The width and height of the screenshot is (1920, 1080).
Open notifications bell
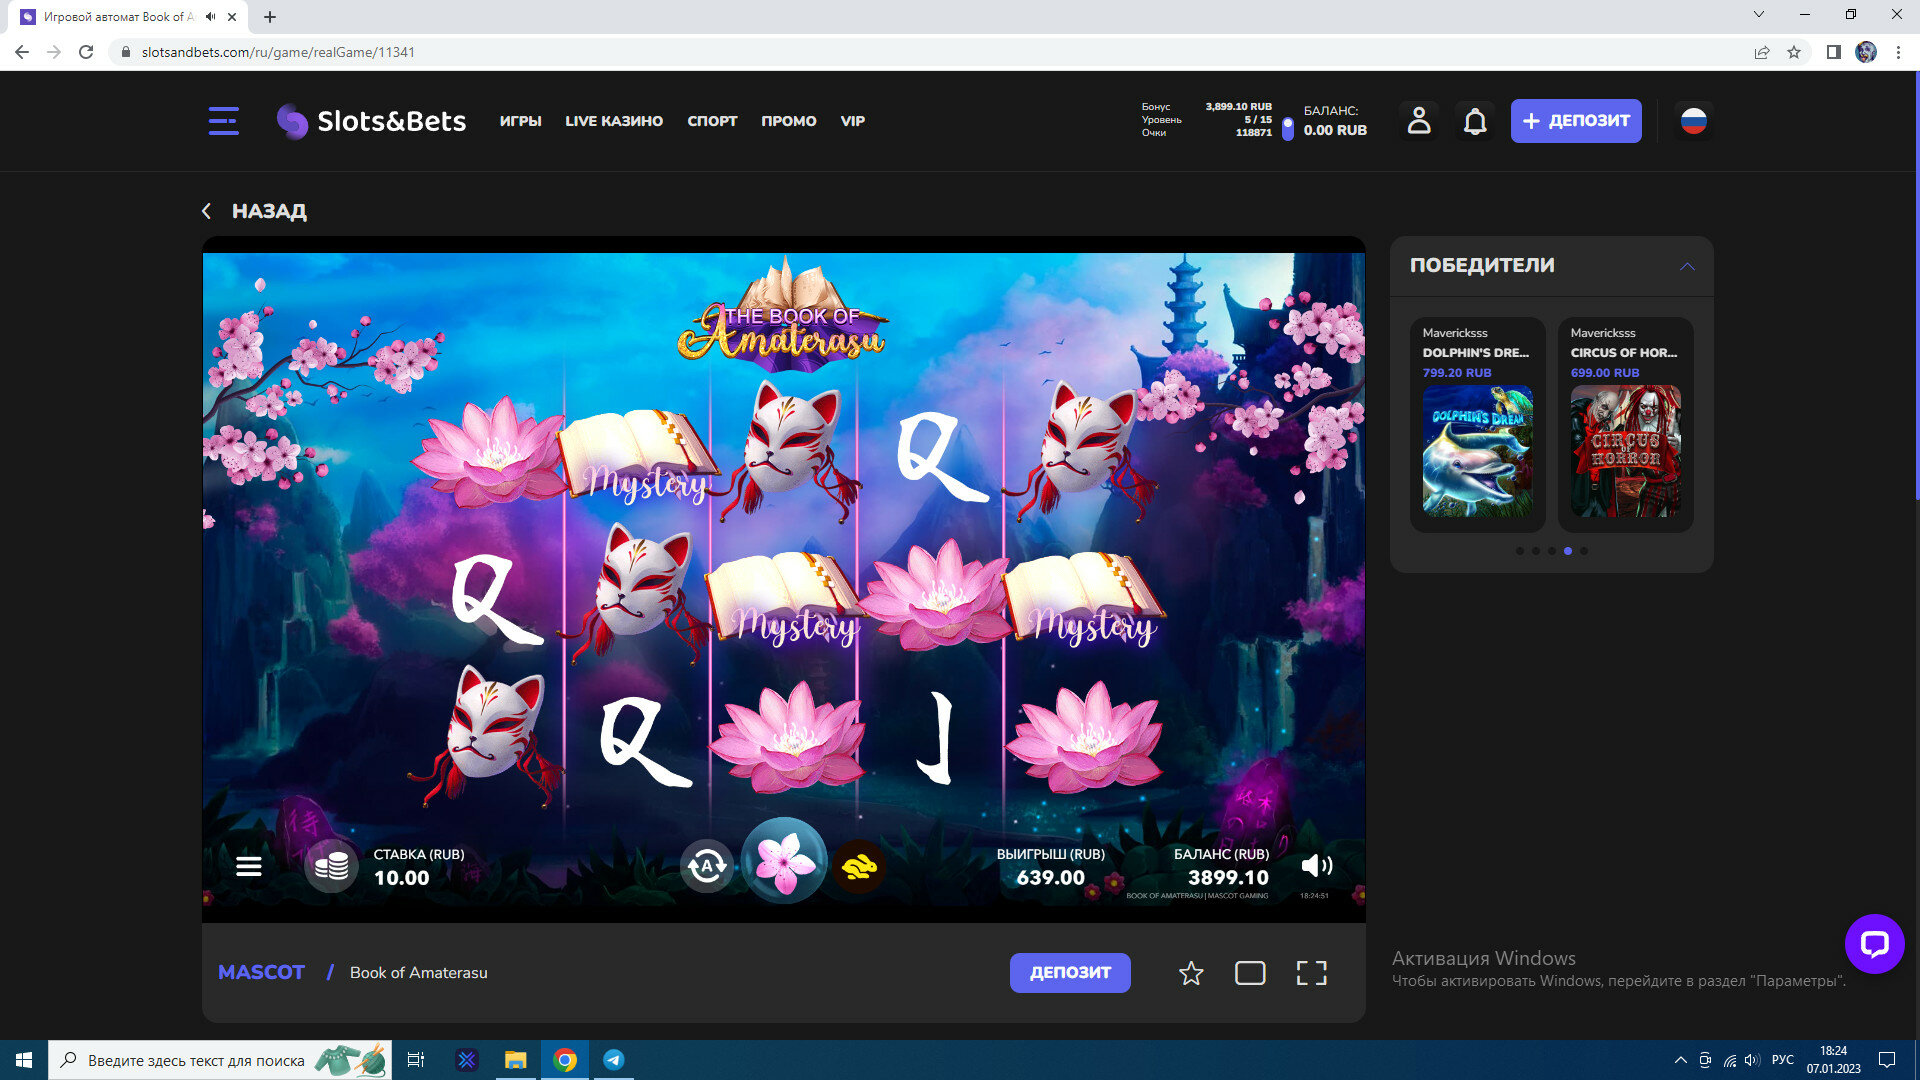pos(1475,121)
